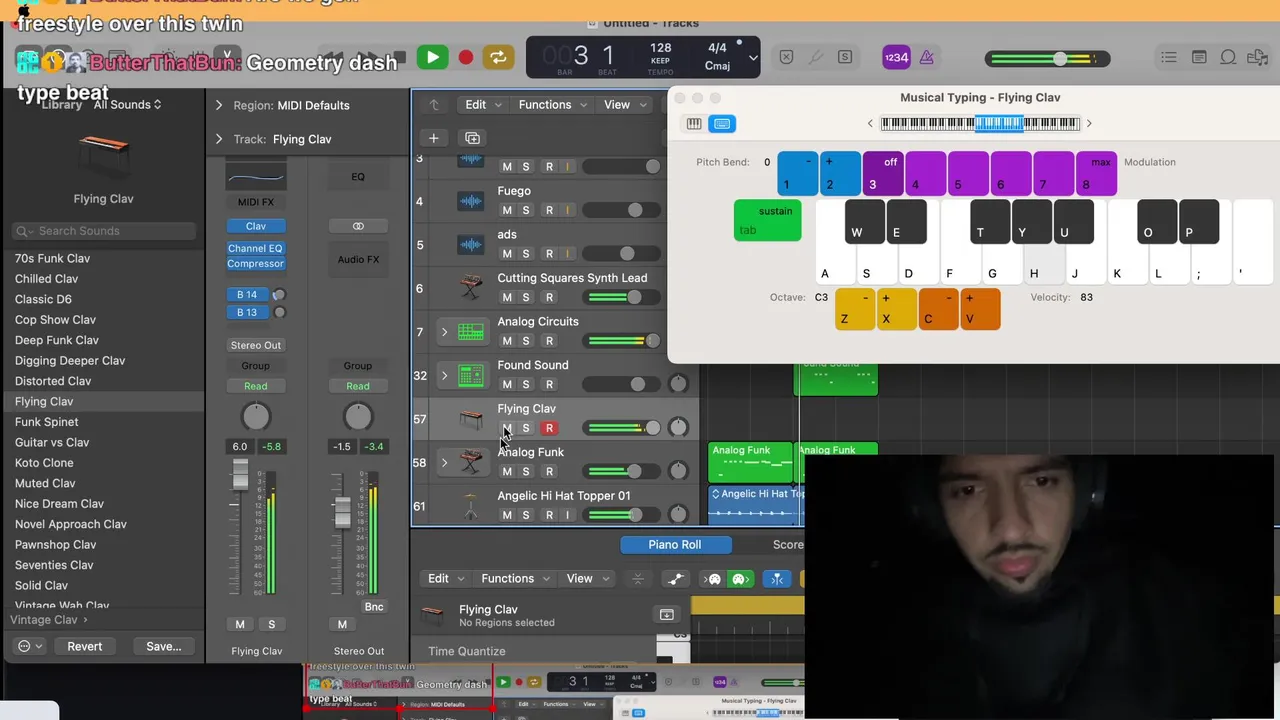Shift keyboard range left in Musical Typing
This screenshot has height=720, width=1280.
click(870, 124)
